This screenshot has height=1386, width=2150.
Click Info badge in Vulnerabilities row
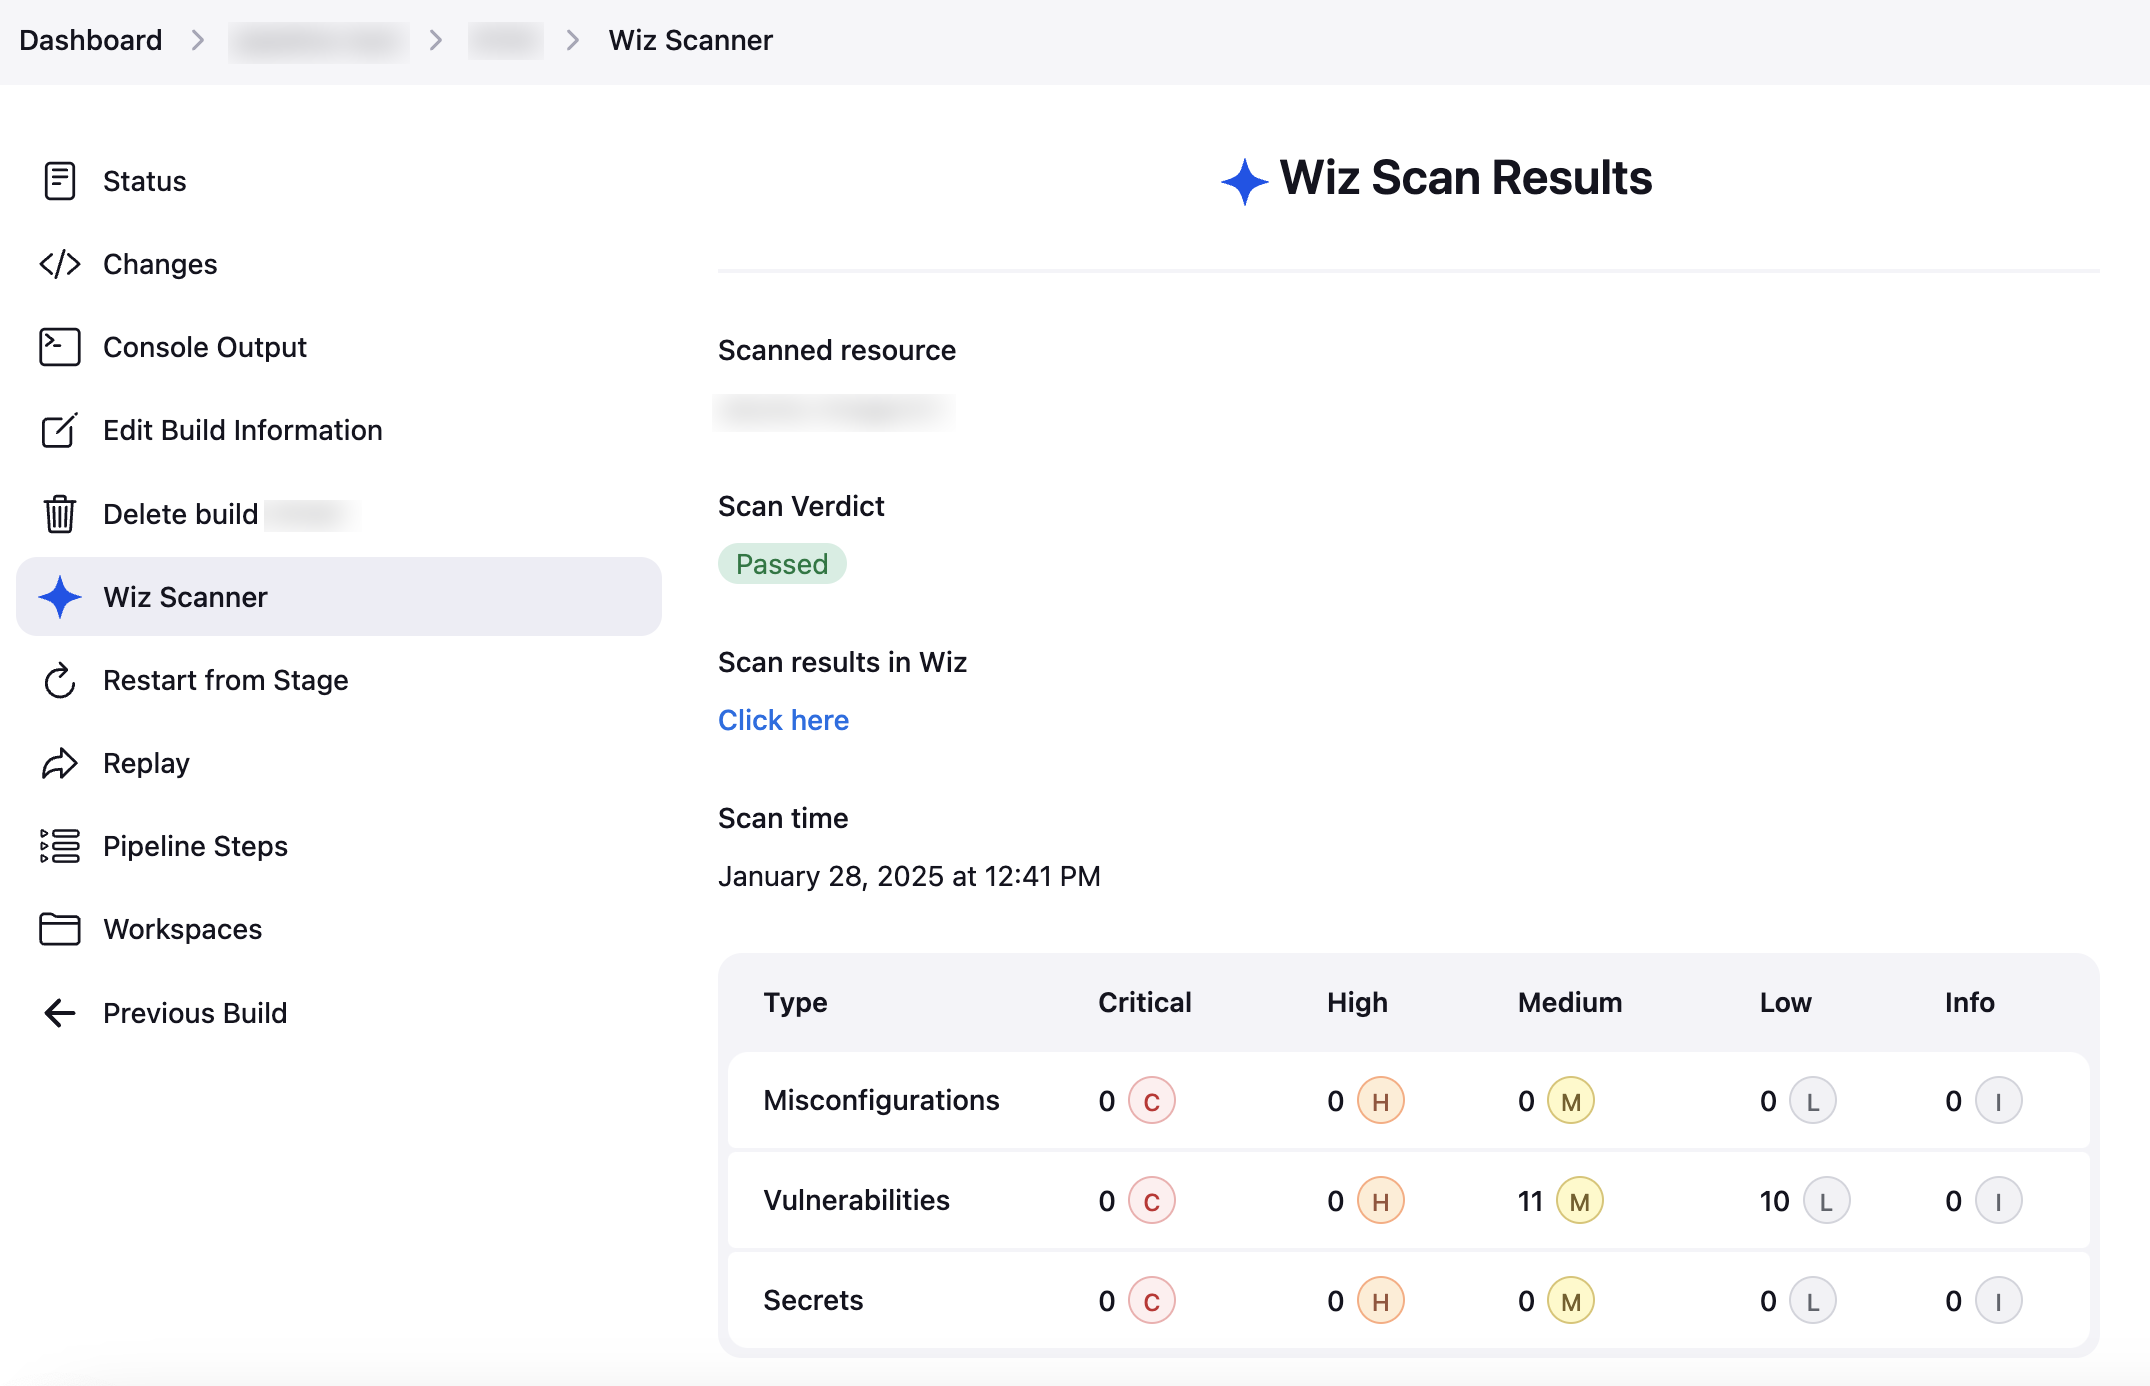(1999, 1201)
